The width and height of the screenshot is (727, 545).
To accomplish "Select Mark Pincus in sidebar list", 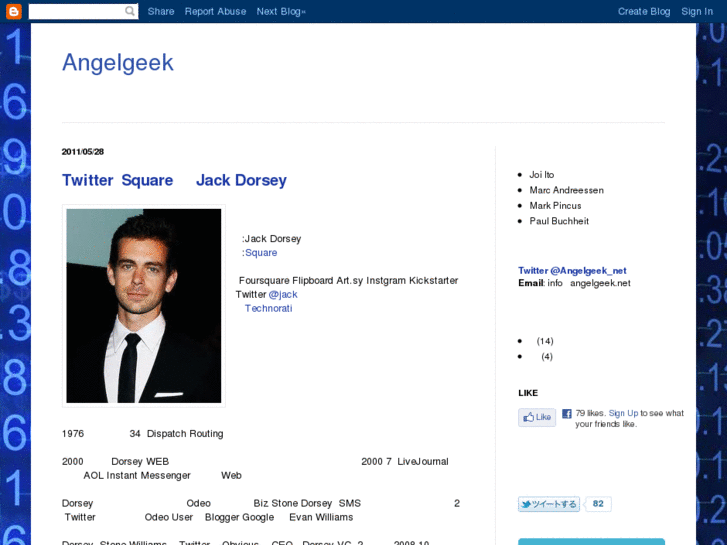I will 555,205.
